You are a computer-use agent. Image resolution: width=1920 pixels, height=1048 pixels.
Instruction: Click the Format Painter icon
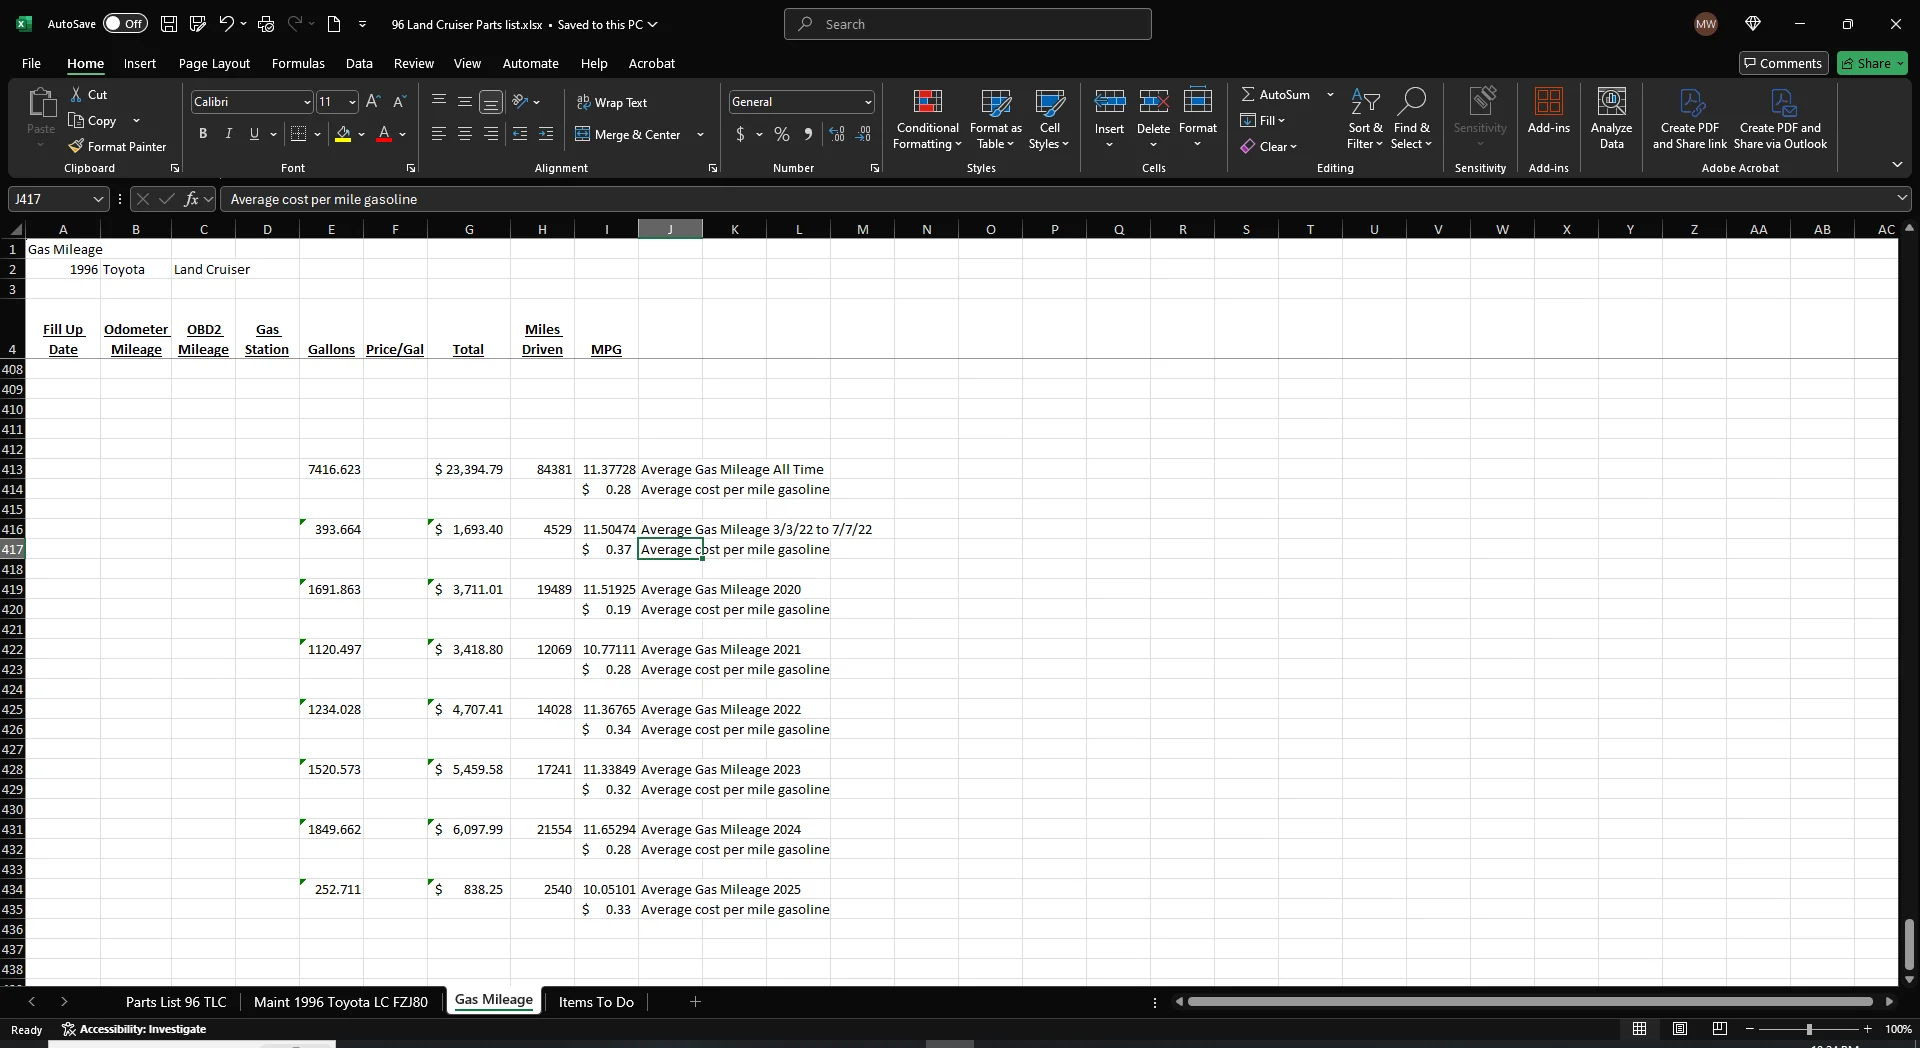tap(76, 146)
